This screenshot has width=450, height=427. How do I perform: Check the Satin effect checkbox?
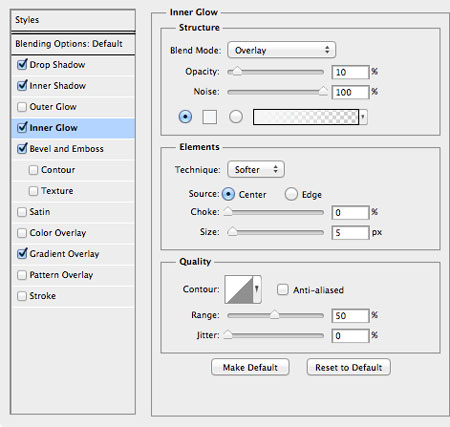coord(22,212)
